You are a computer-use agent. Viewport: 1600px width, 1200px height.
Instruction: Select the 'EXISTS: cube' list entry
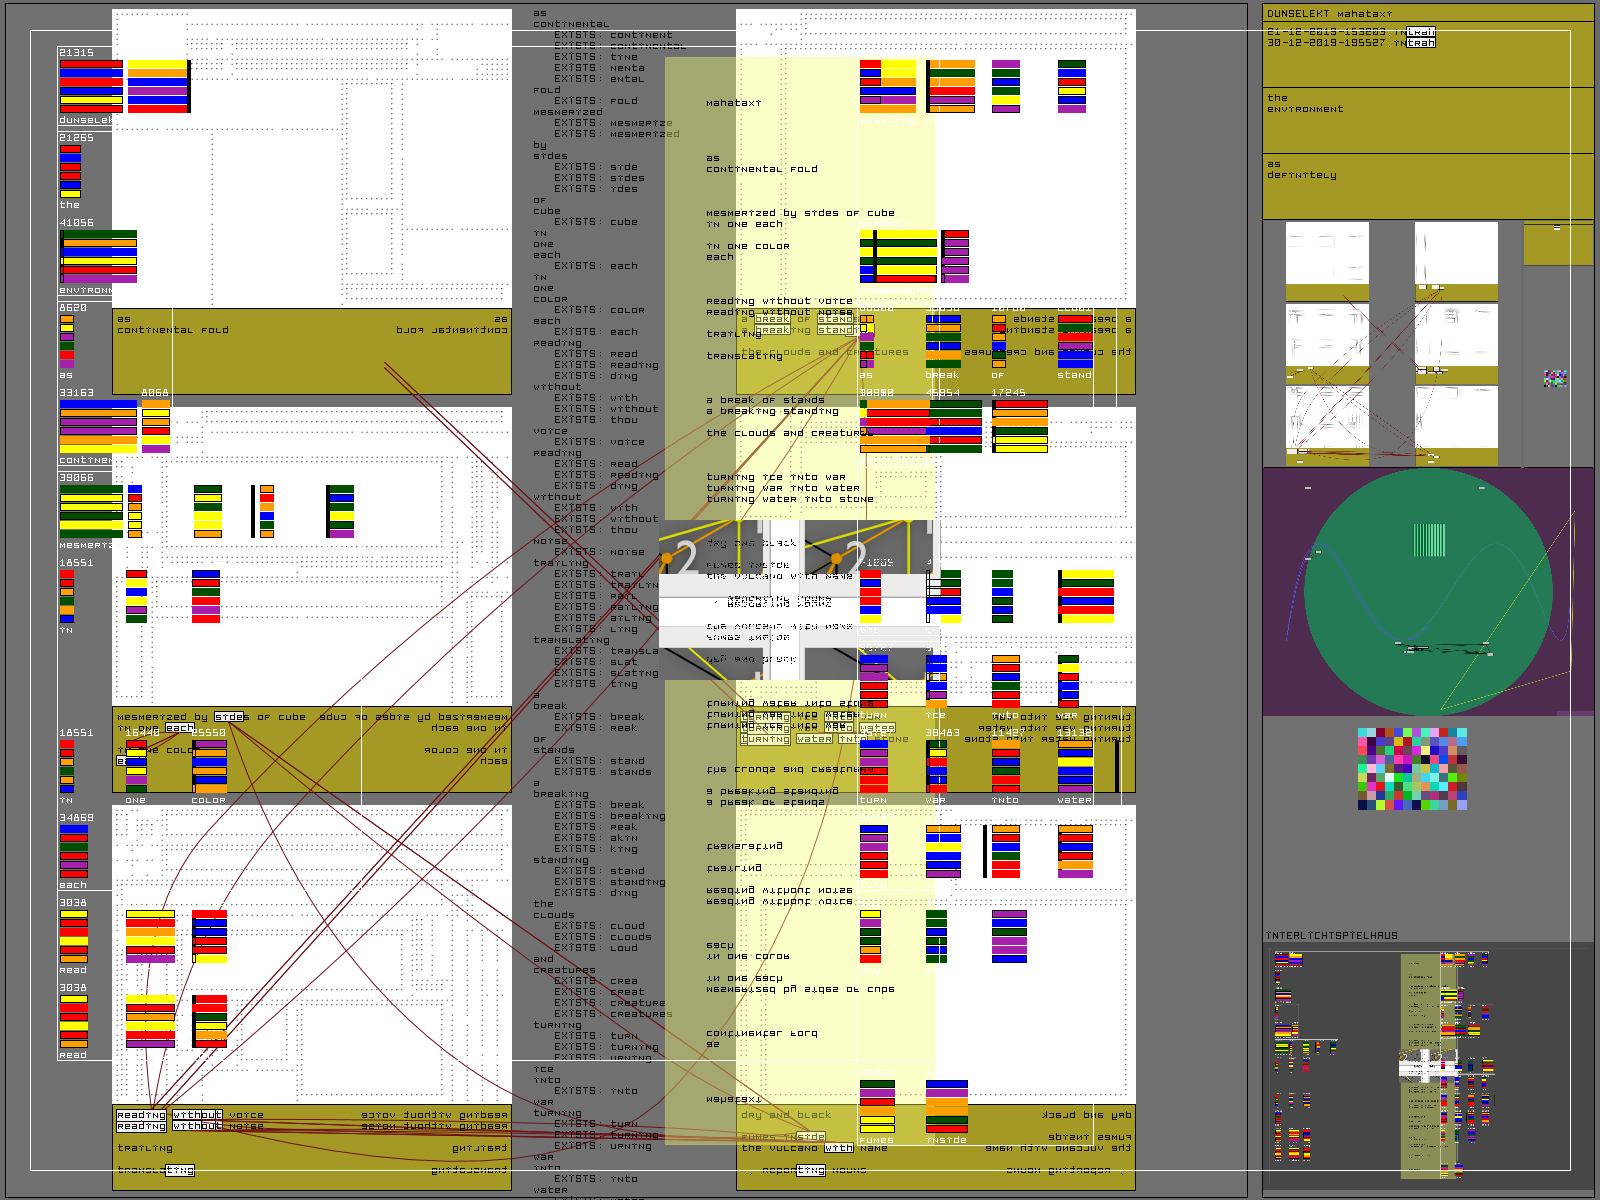tap(595, 222)
